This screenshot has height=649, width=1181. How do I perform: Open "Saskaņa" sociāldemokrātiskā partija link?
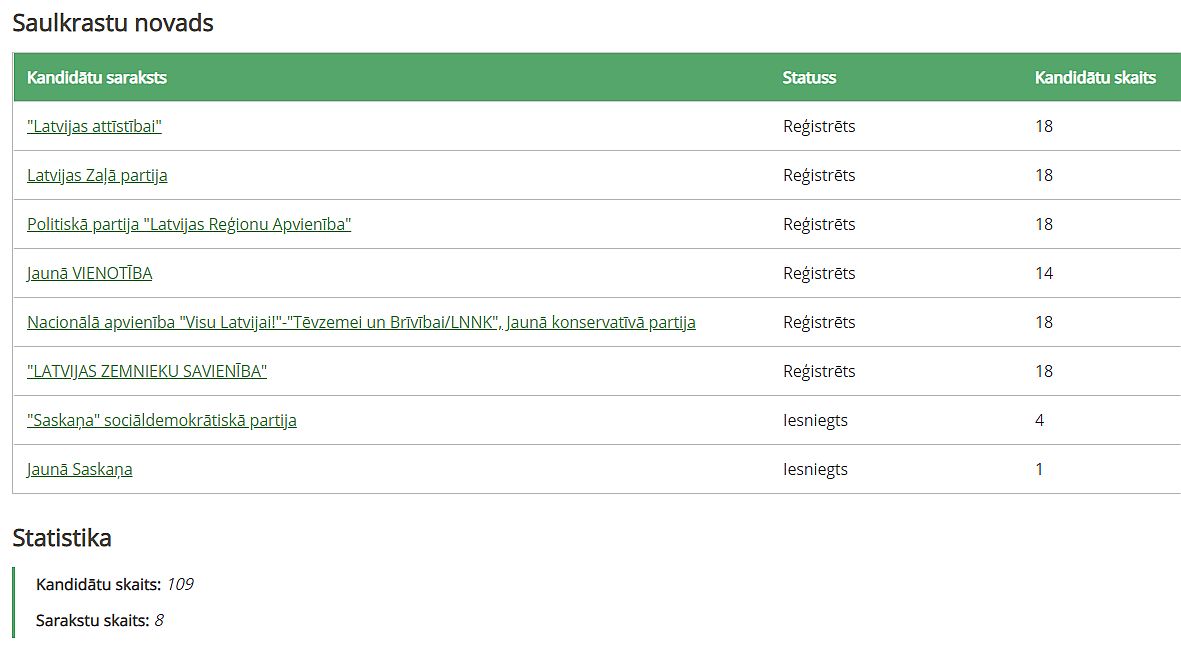tap(162, 419)
